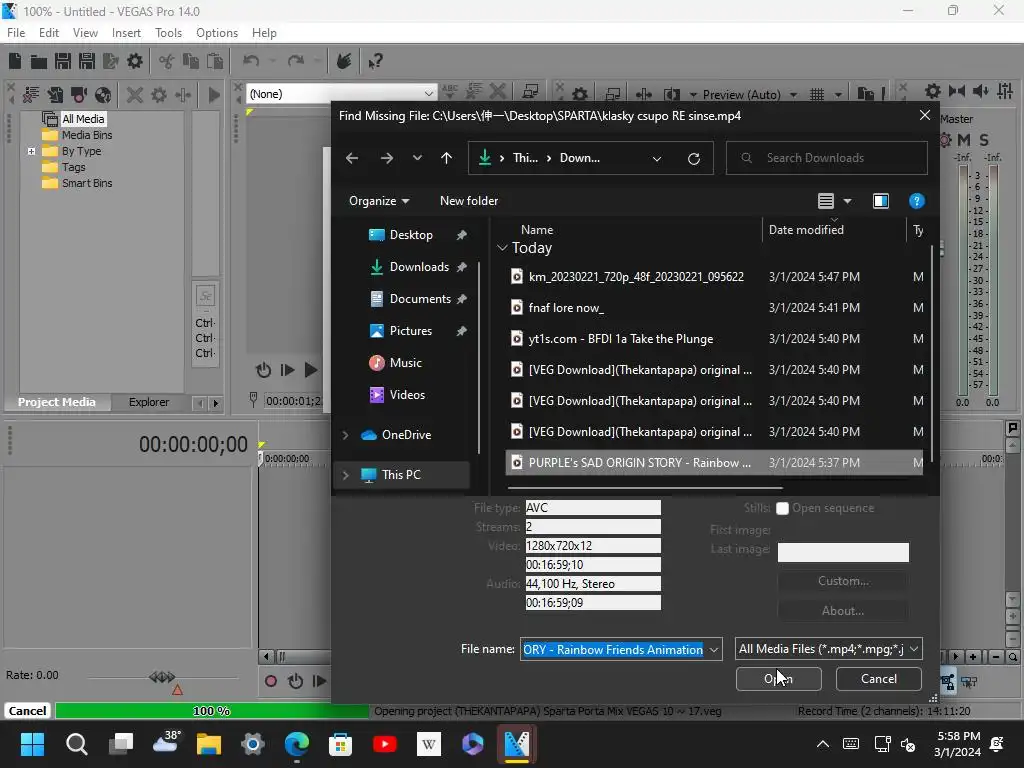The width and height of the screenshot is (1024, 768).
Task: Check the Open sequence checkbox
Action: pos(782,508)
